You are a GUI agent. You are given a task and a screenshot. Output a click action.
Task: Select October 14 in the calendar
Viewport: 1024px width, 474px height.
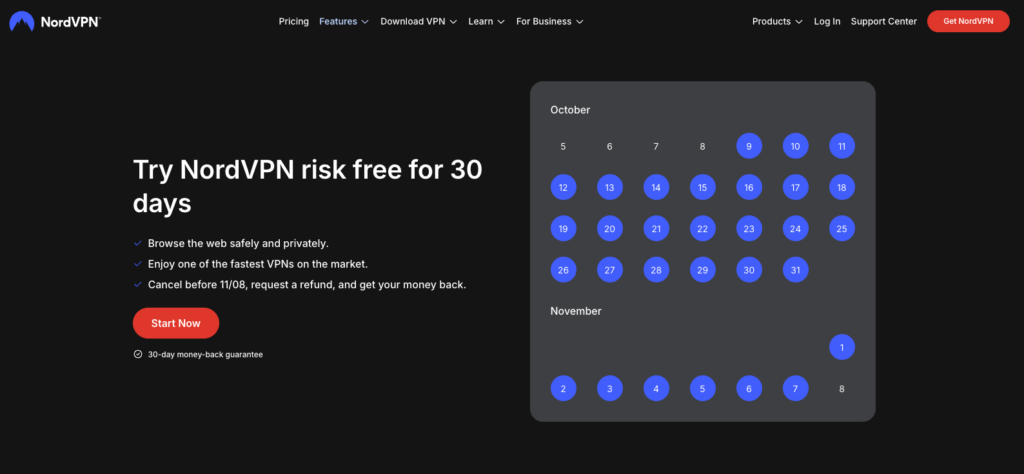point(656,187)
